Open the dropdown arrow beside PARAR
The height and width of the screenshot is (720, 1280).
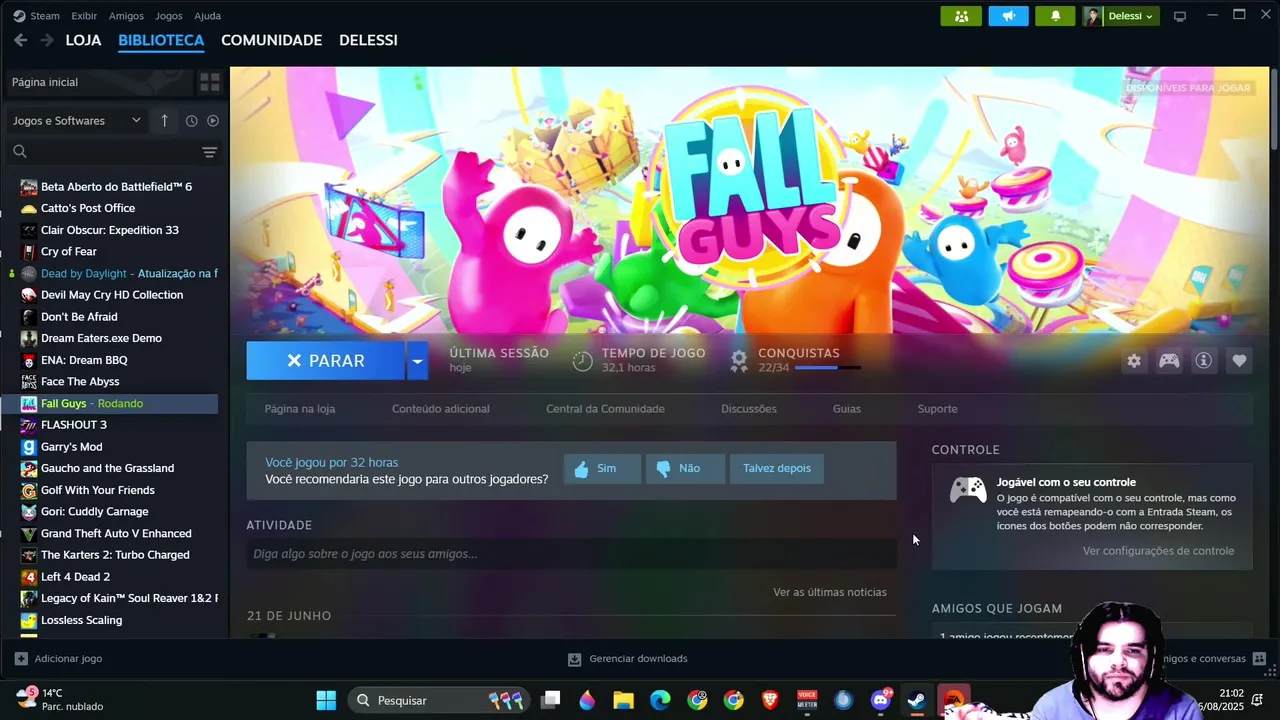point(417,361)
